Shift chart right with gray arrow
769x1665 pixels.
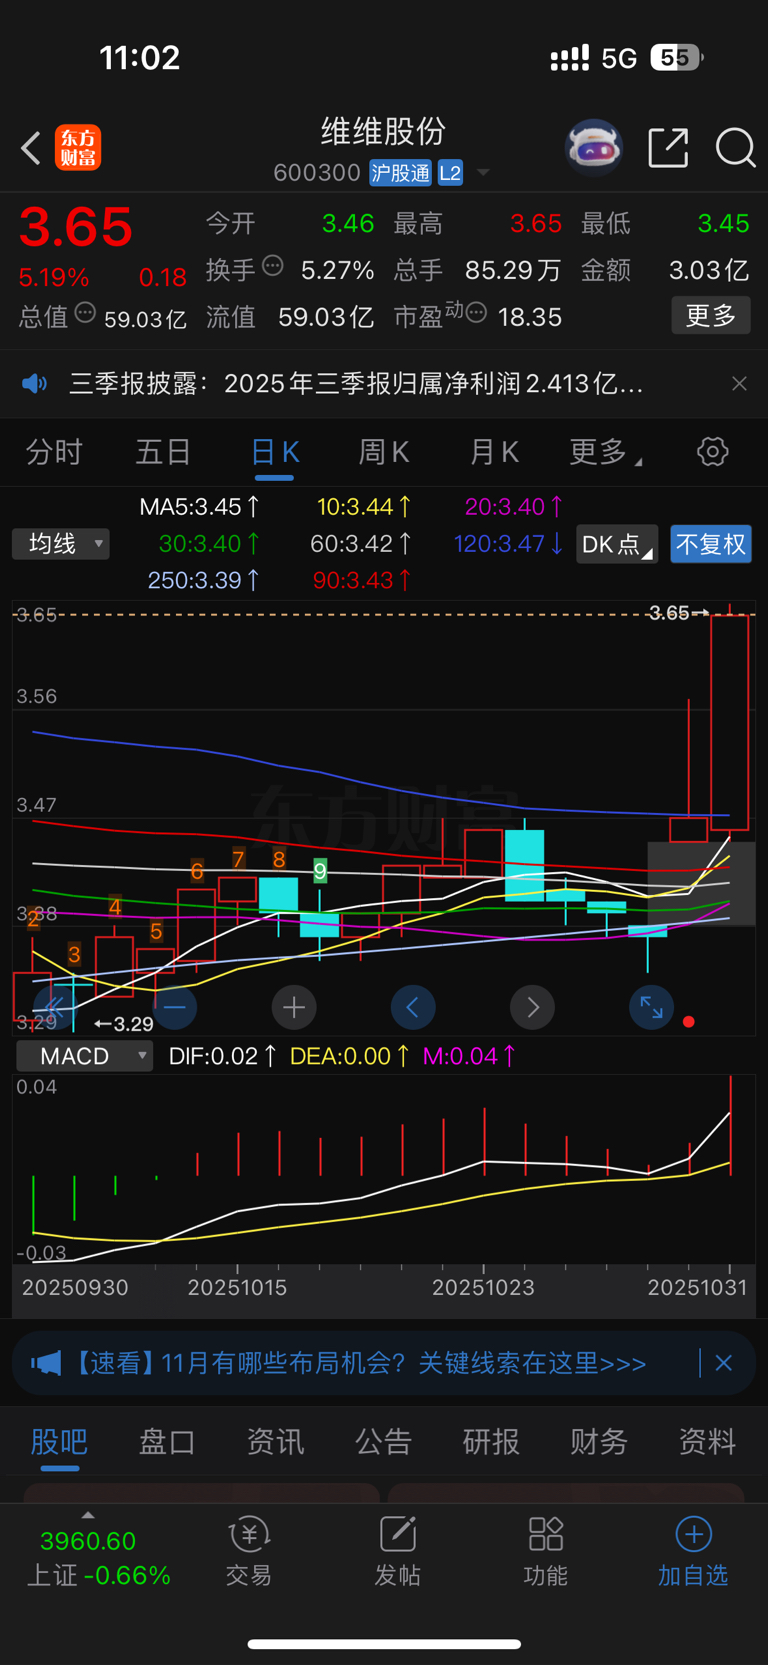pos(533,1007)
